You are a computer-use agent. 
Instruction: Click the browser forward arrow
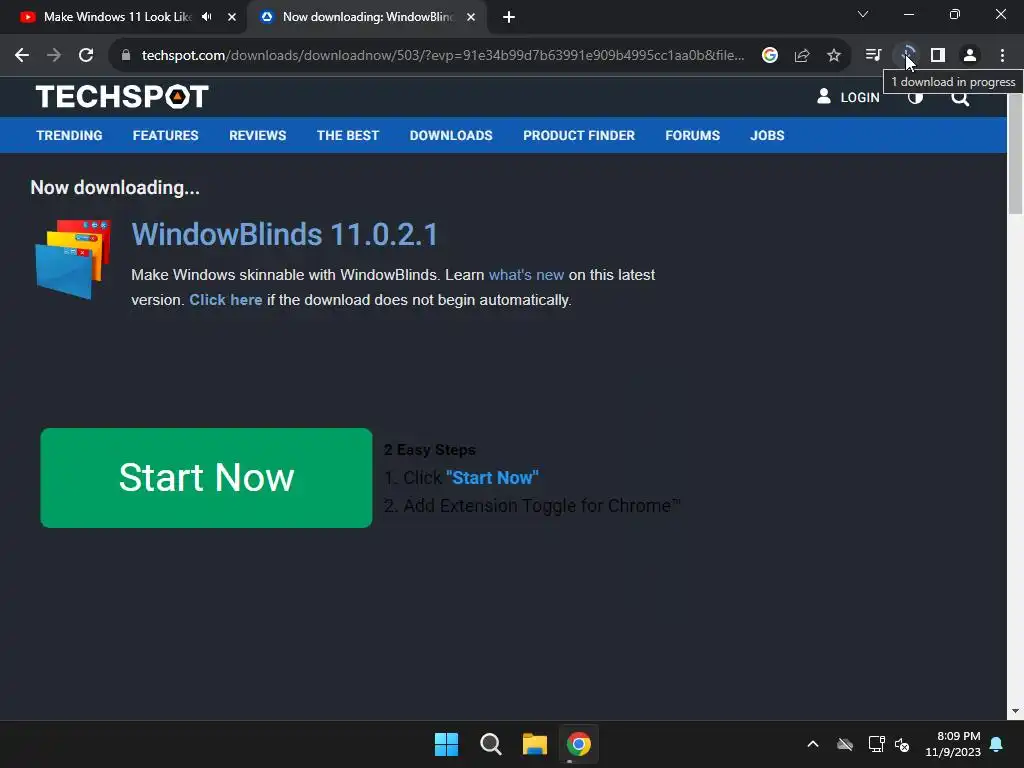click(54, 56)
